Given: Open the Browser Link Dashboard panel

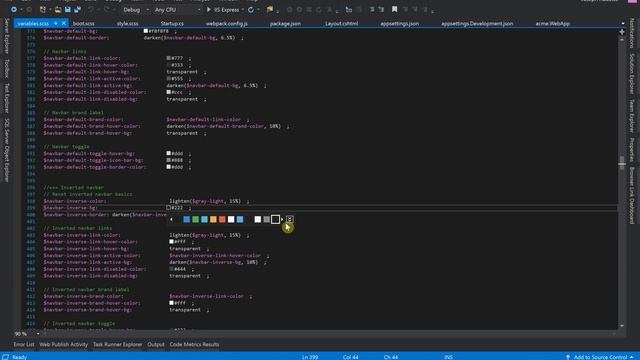Looking at the screenshot, I should click(x=632, y=195).
